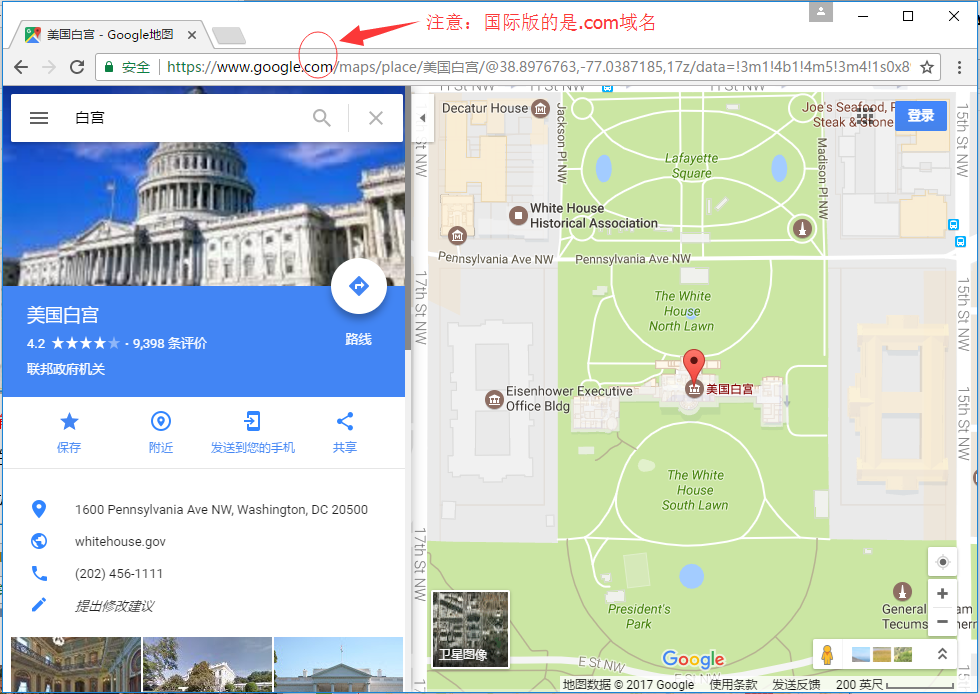The image size is (980, 694).
Task: Click the side panel vertical scrollbar
Action: (x=408, y=219)
